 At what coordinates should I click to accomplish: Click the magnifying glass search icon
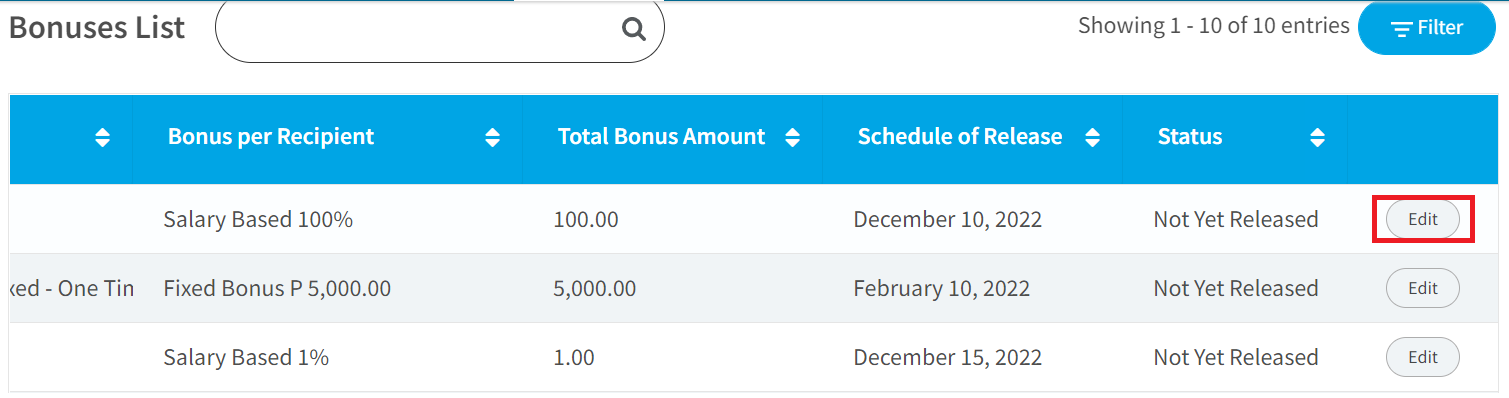[633, 29]
